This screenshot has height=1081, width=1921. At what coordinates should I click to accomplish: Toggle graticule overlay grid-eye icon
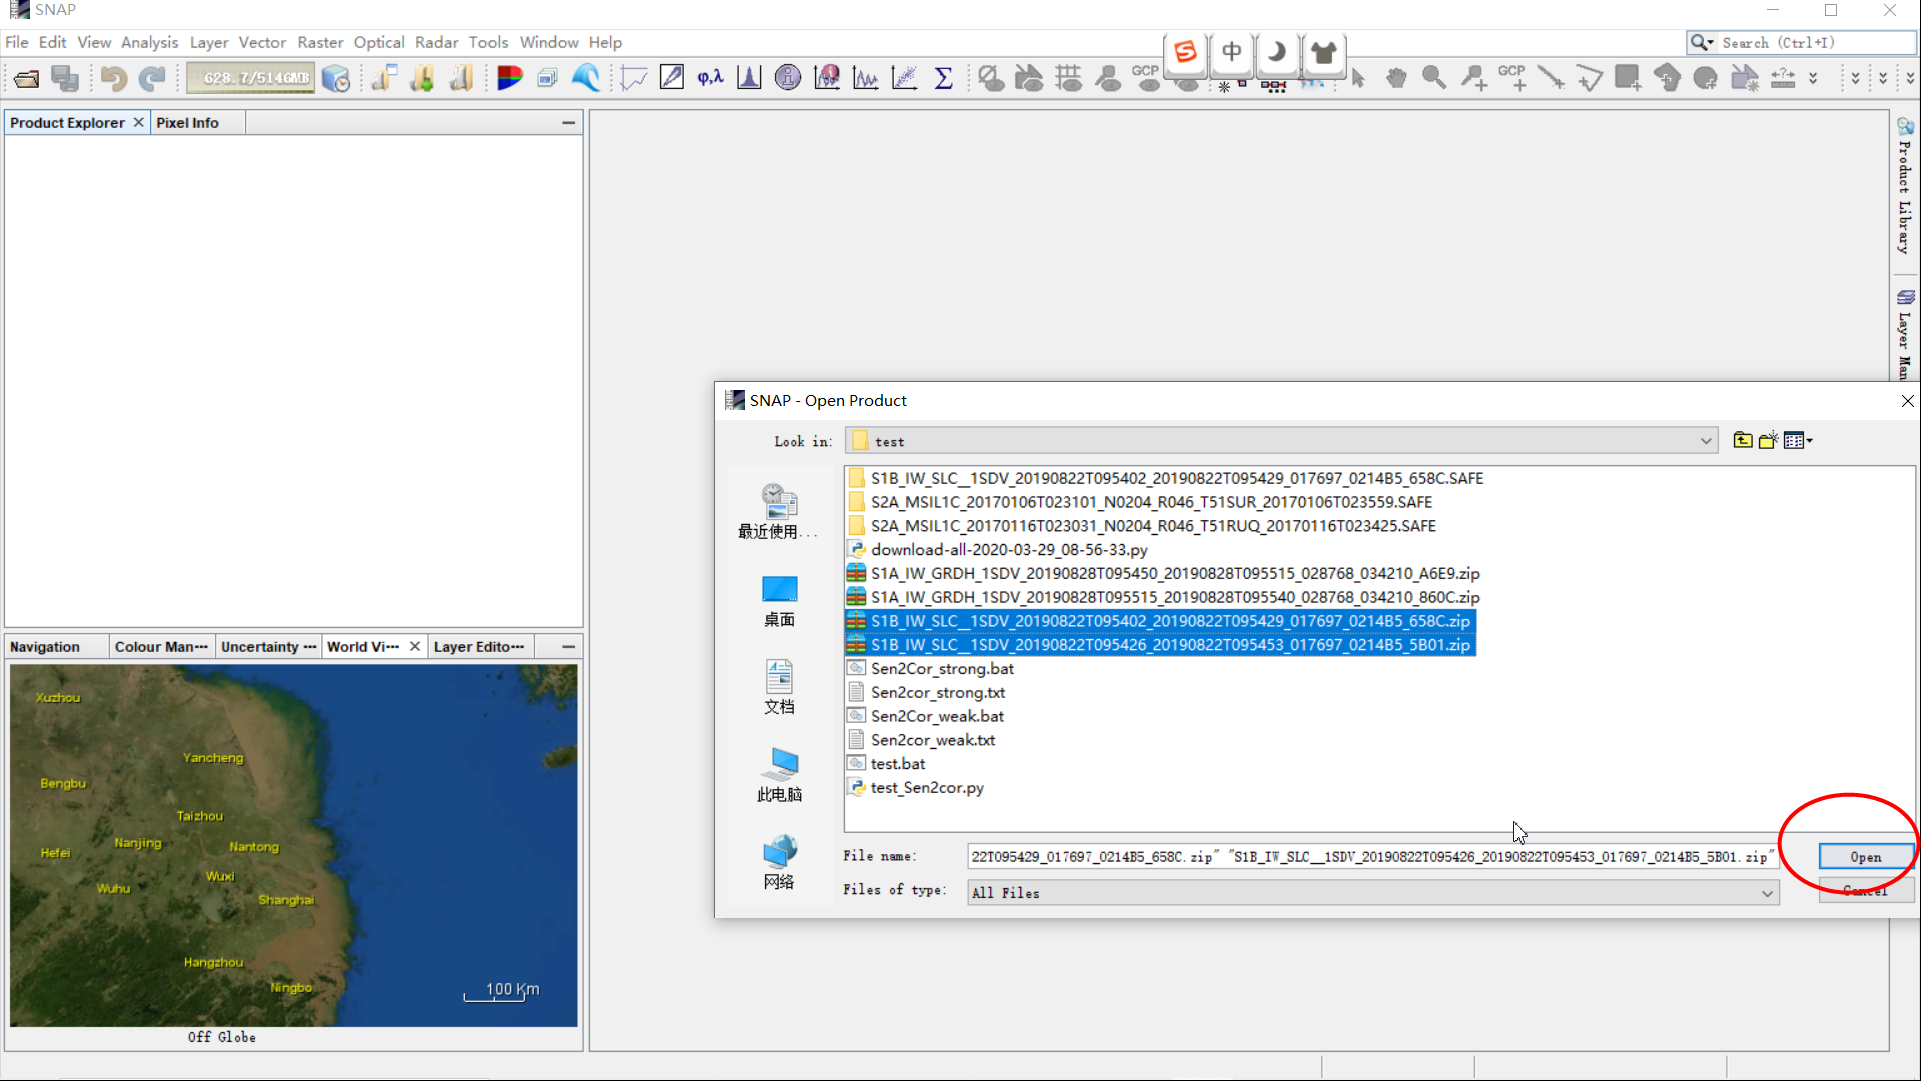1069,78
